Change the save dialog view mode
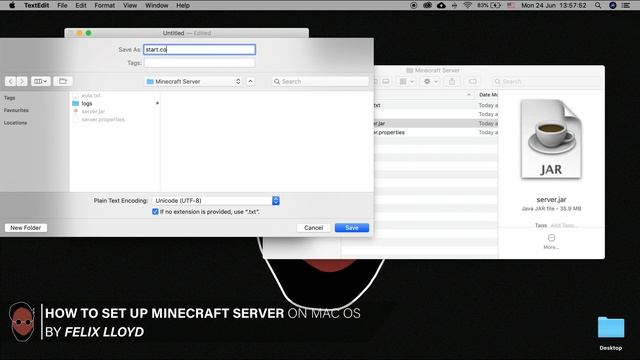 click(40, 81)
